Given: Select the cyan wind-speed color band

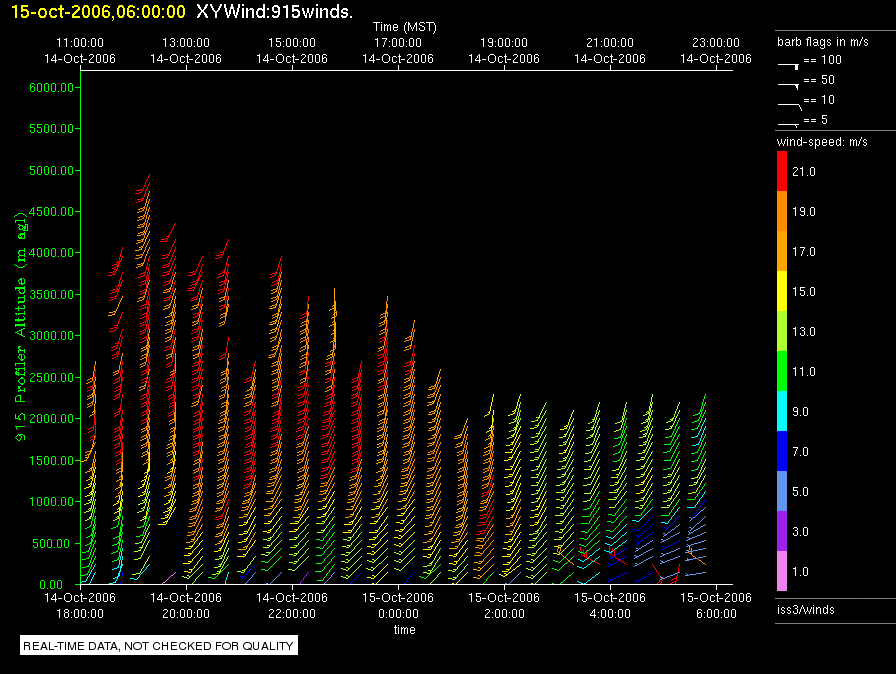Looking at the screenshot, I should [782, 411].
